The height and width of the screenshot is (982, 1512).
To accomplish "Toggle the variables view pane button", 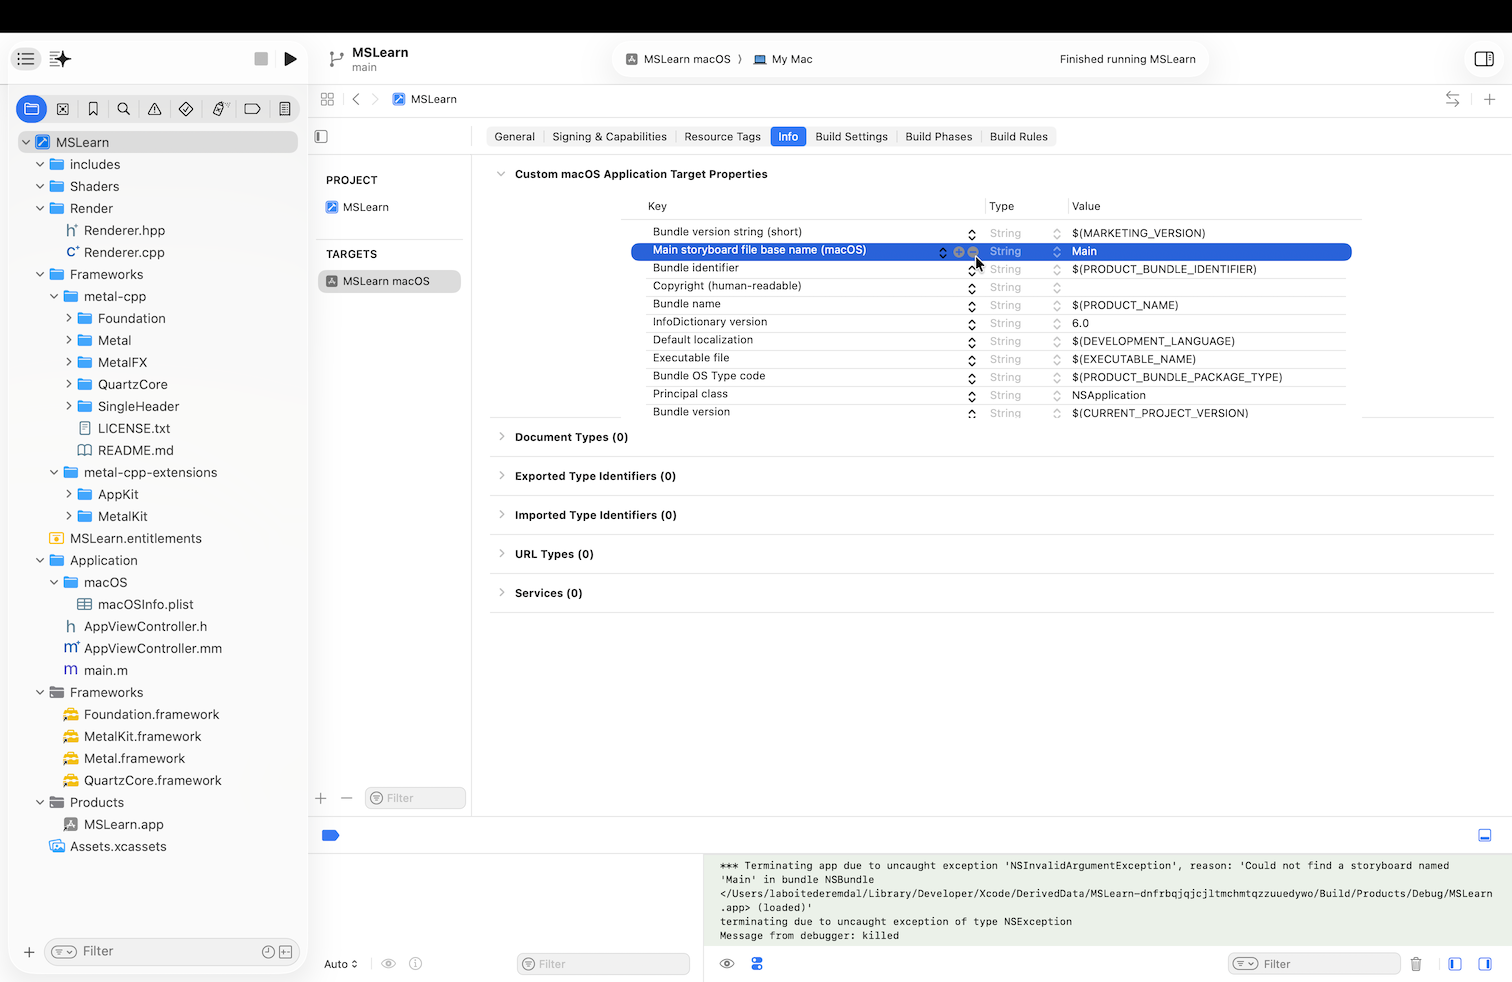I will [1455, 964].
